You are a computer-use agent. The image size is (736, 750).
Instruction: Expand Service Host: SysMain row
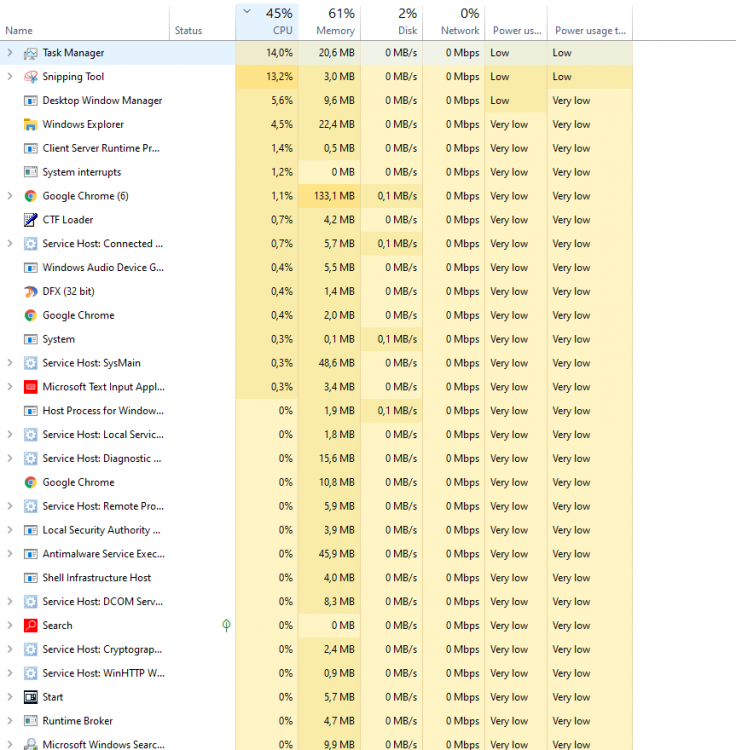tap(10, 363)
